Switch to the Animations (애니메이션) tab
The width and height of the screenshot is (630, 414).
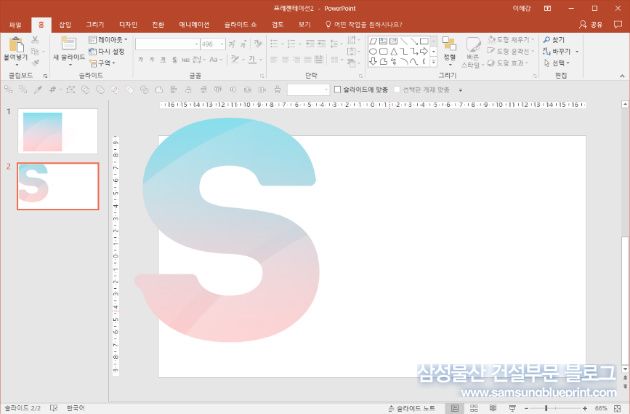point(194,25)
